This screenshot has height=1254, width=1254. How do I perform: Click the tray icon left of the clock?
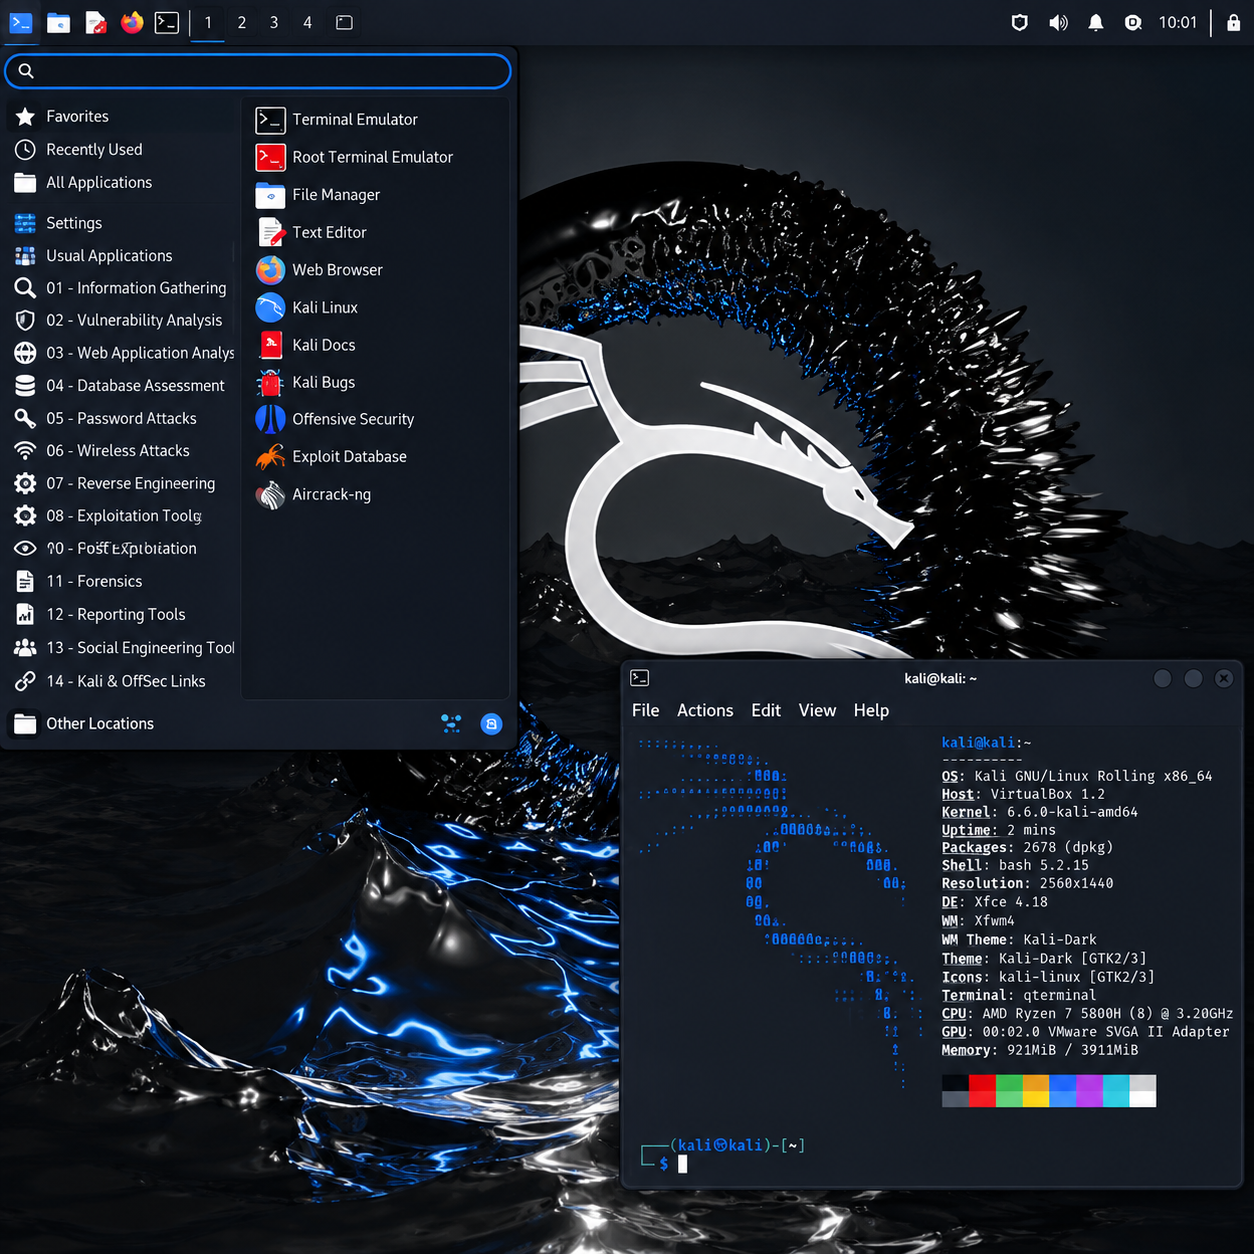pyautogui.click(x=1133, y=22)
